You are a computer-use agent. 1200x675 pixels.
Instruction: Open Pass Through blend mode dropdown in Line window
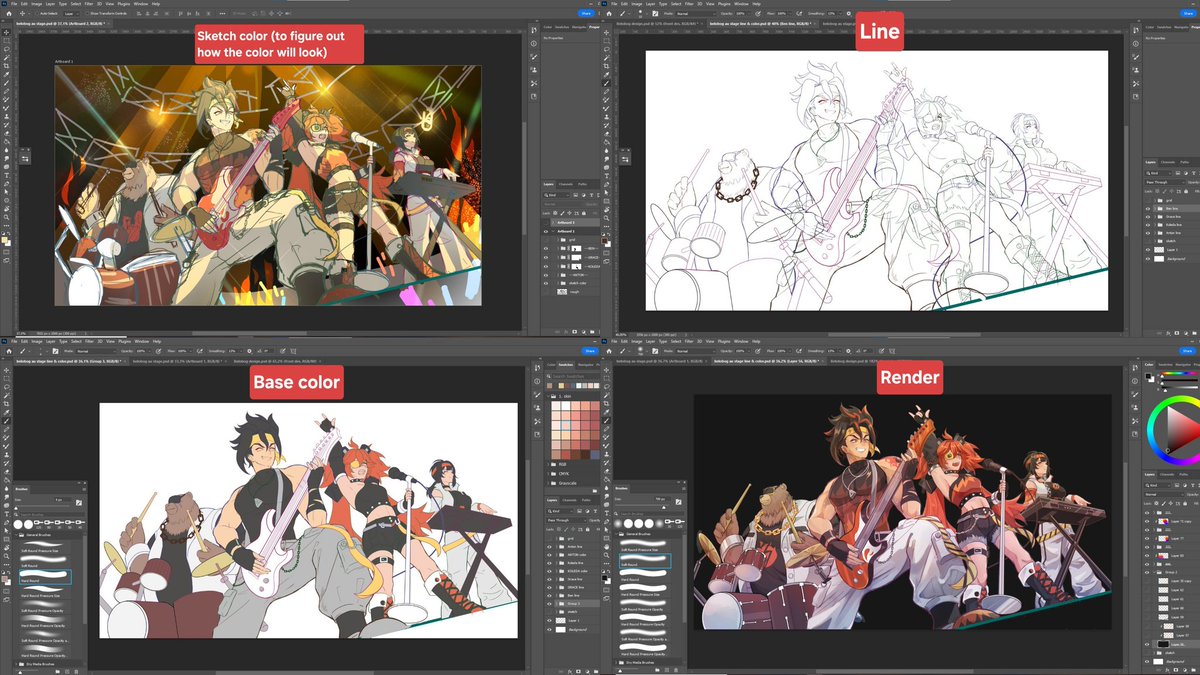1165,182
